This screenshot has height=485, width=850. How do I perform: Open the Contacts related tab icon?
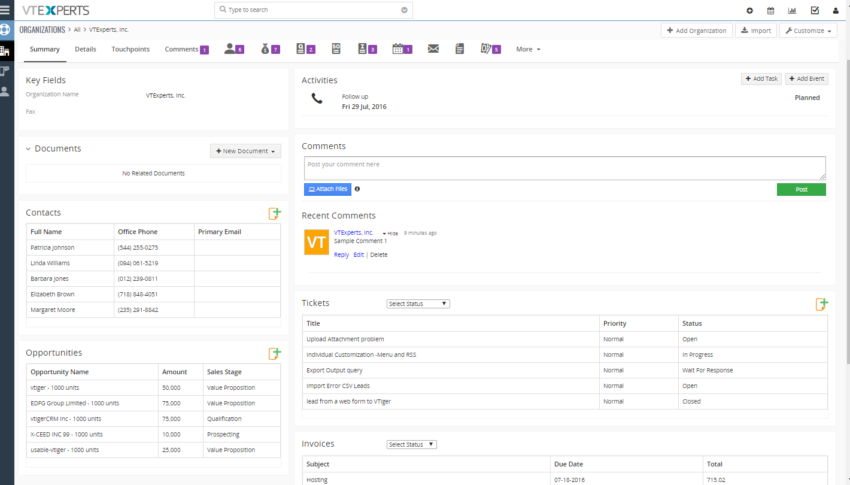click(234, 49)
